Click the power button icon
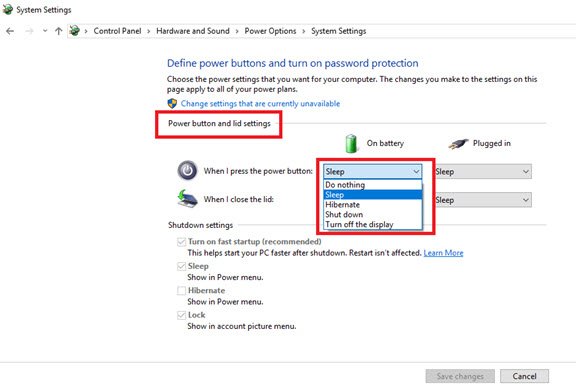This screenshot has width=576, height=385. tap(187, 171)
